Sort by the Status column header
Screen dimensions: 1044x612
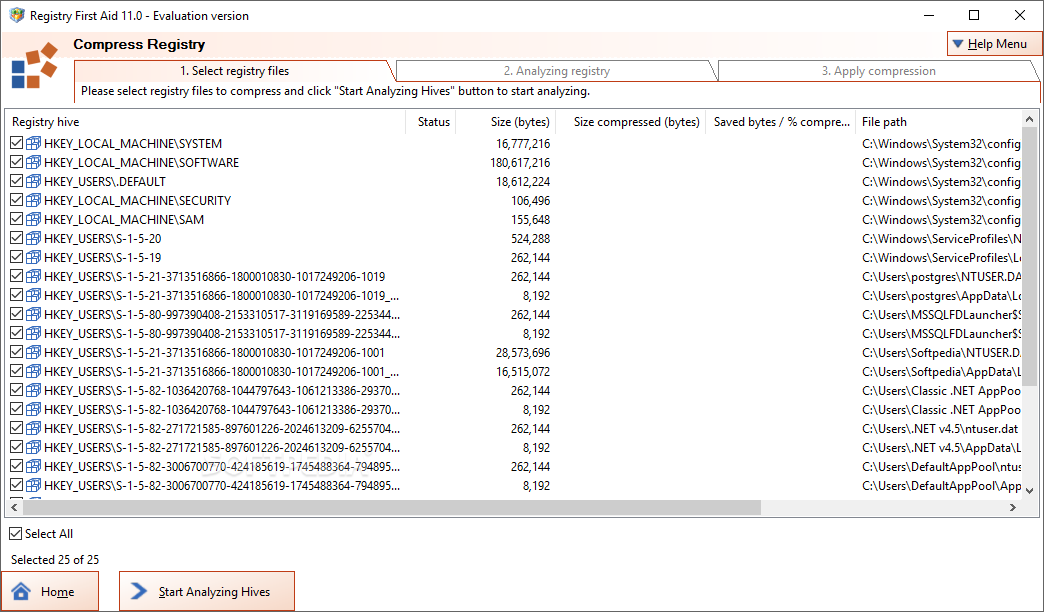(431, 122)
